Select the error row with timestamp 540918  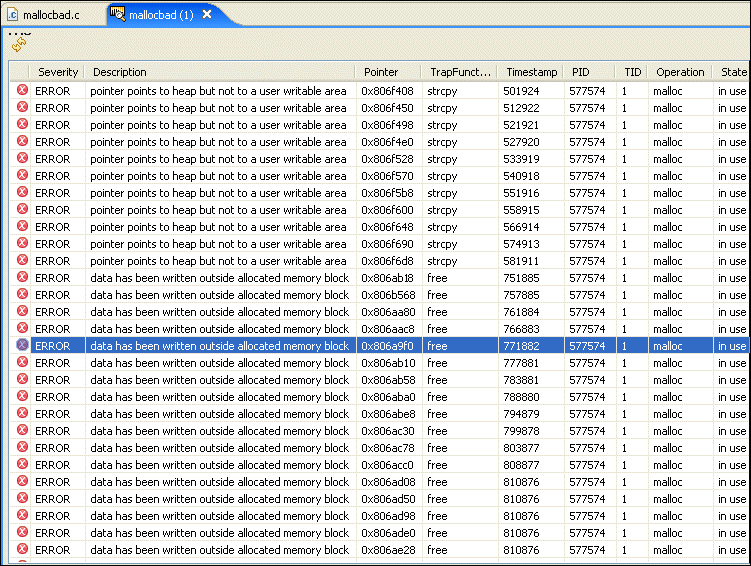pyautogui.click(x=200, y=176)
